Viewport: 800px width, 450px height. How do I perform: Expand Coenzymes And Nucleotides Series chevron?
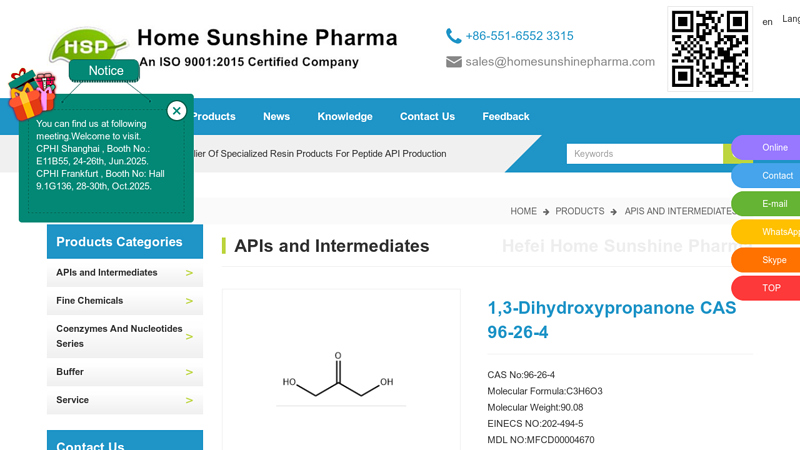(x=189, y=337)
